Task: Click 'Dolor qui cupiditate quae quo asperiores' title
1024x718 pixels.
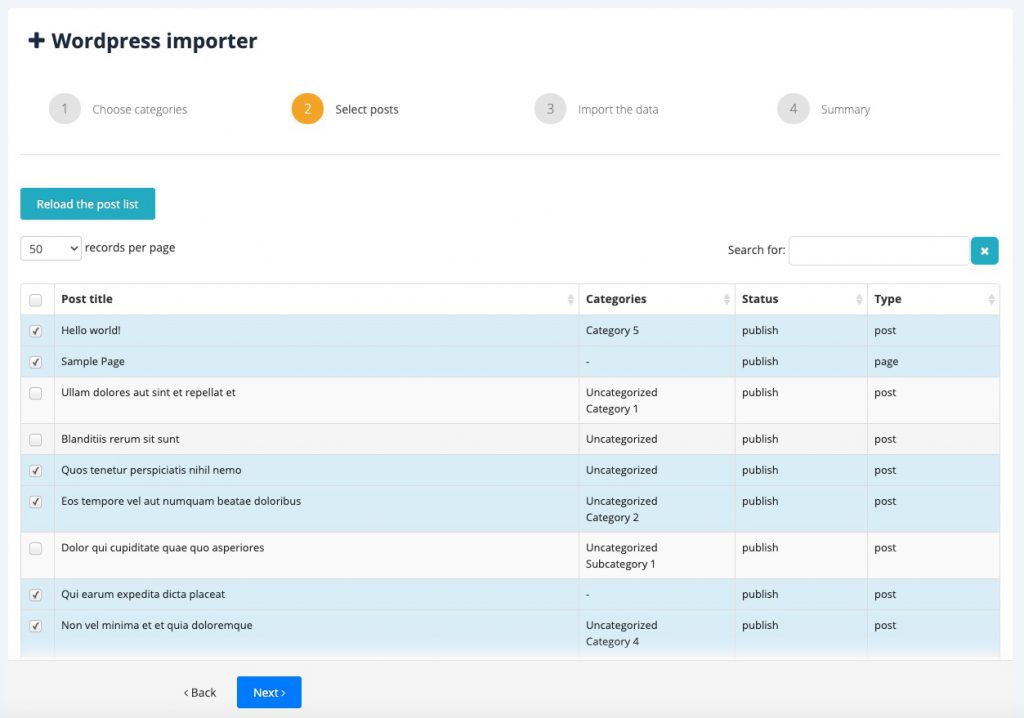Action: [x=163, y=547]
